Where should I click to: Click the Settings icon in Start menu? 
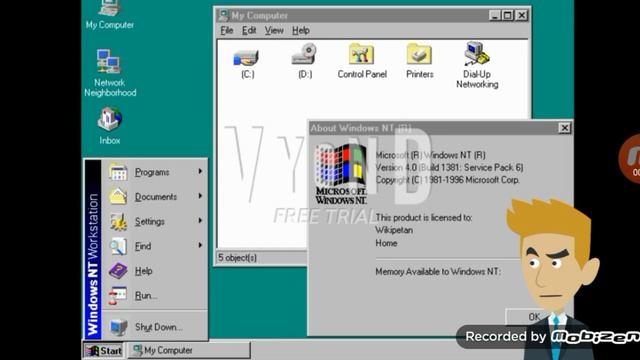[118, 222]
